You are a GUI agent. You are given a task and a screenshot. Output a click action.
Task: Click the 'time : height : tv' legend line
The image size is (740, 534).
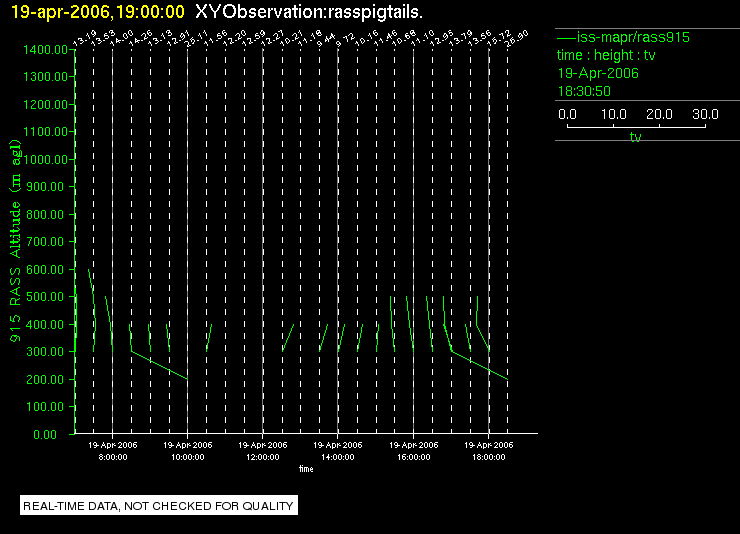(606, 55)
